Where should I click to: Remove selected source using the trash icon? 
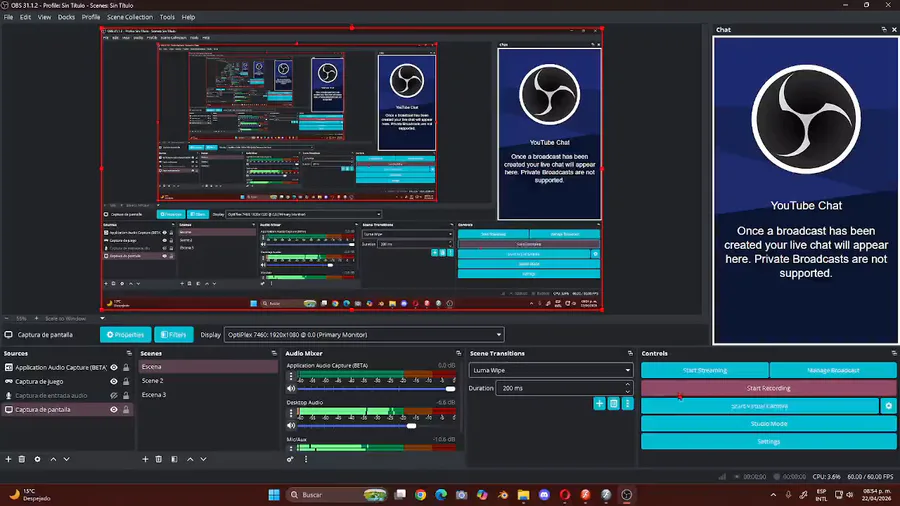(22, 459)
